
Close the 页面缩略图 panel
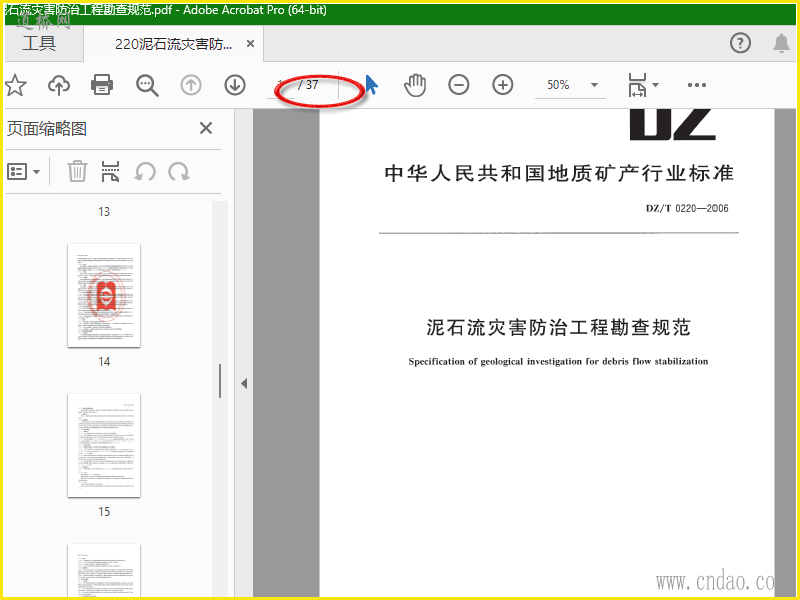pos(206,128)
